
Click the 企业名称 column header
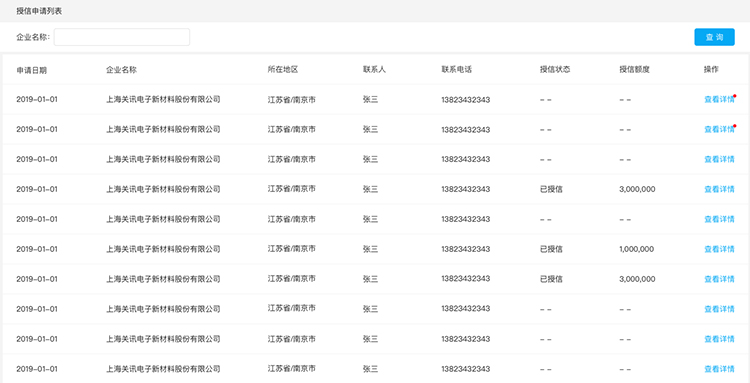121,70
